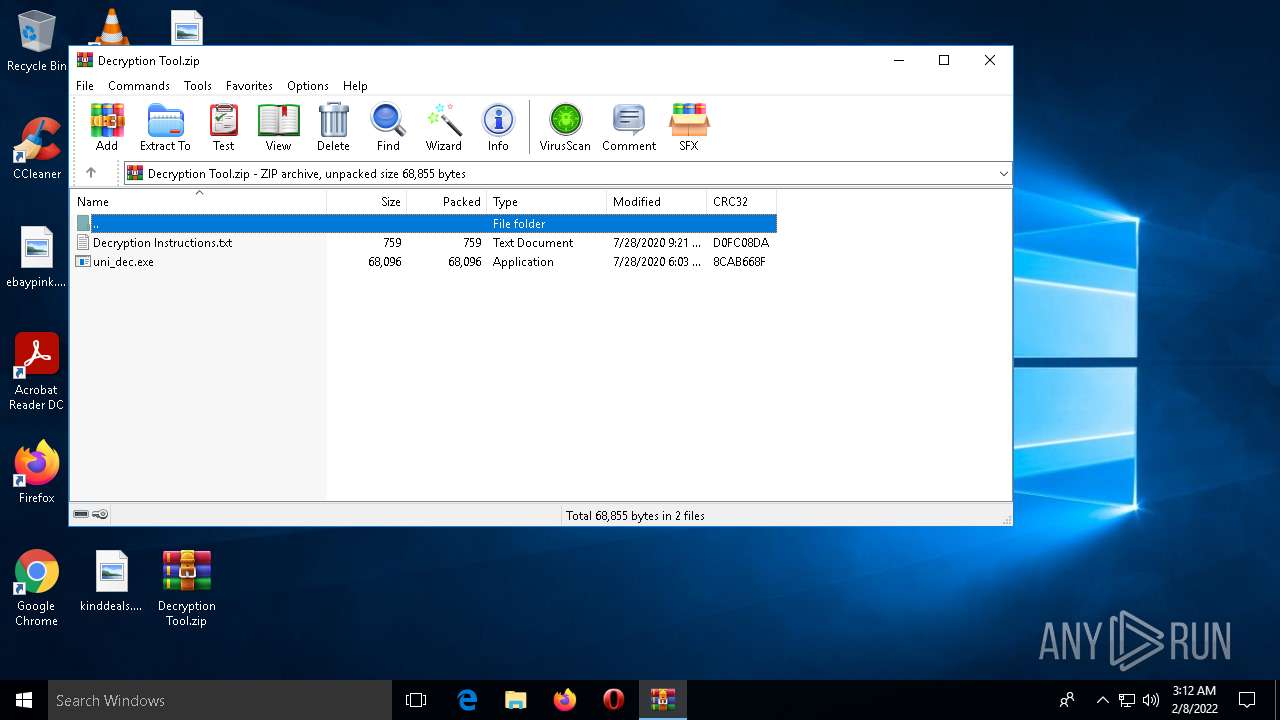
Task: Open Task View in taskbar
Action: coord(416,700)
